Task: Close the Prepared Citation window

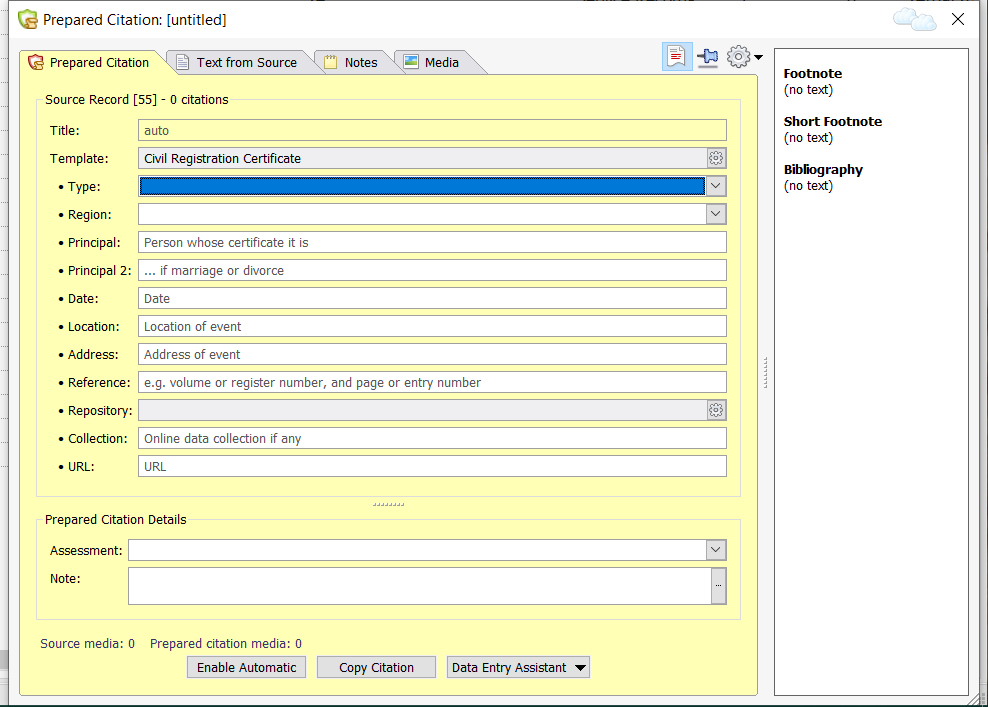Action: (x=958, y=20)
